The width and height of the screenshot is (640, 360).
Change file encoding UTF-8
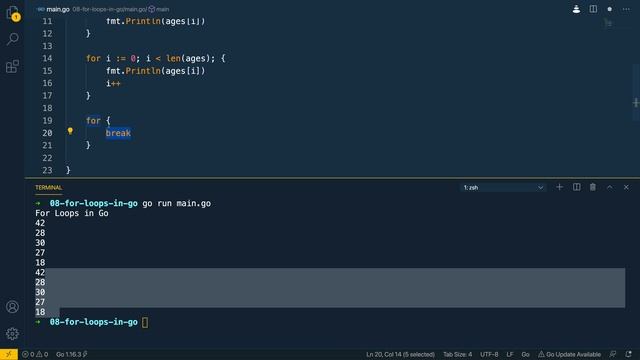click(x=489, y=354)
